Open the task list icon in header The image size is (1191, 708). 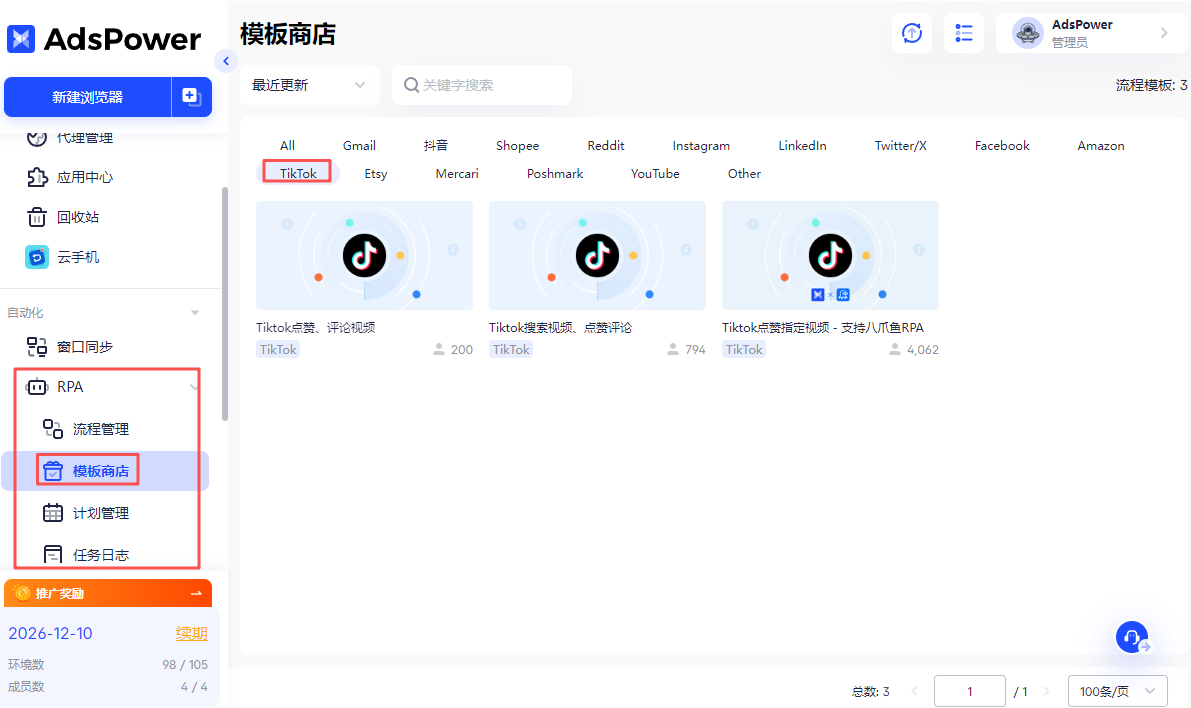tap(963, 33)
